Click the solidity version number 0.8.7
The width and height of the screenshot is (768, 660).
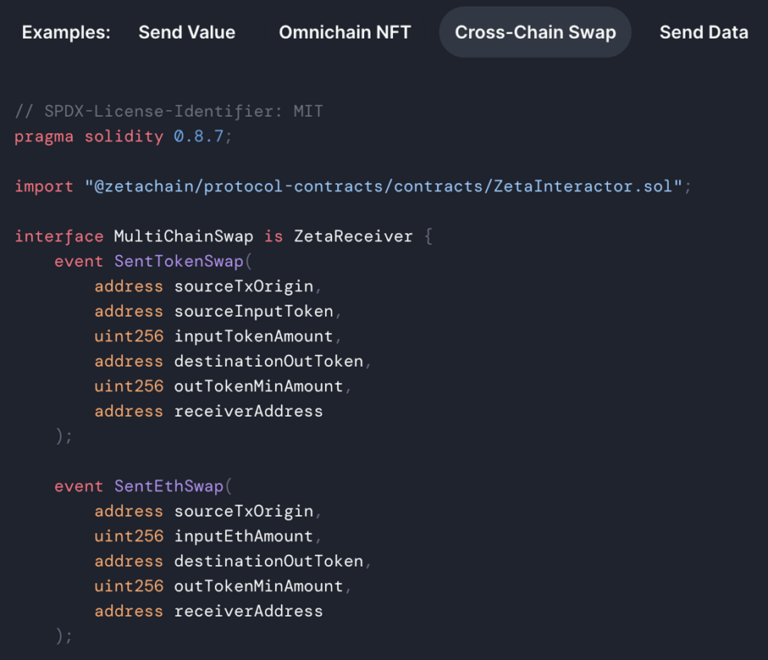198,136
